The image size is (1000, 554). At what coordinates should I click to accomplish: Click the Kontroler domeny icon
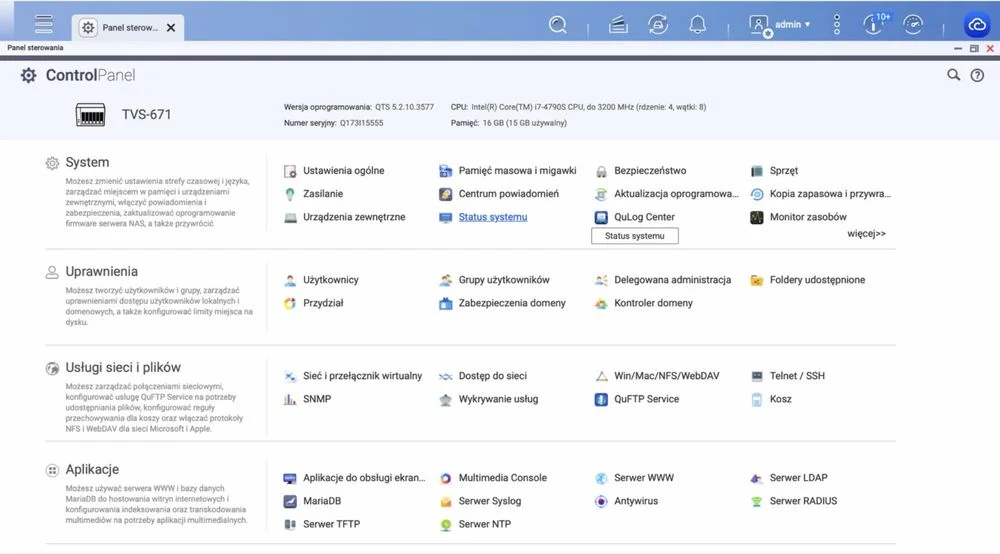(601, 303)
